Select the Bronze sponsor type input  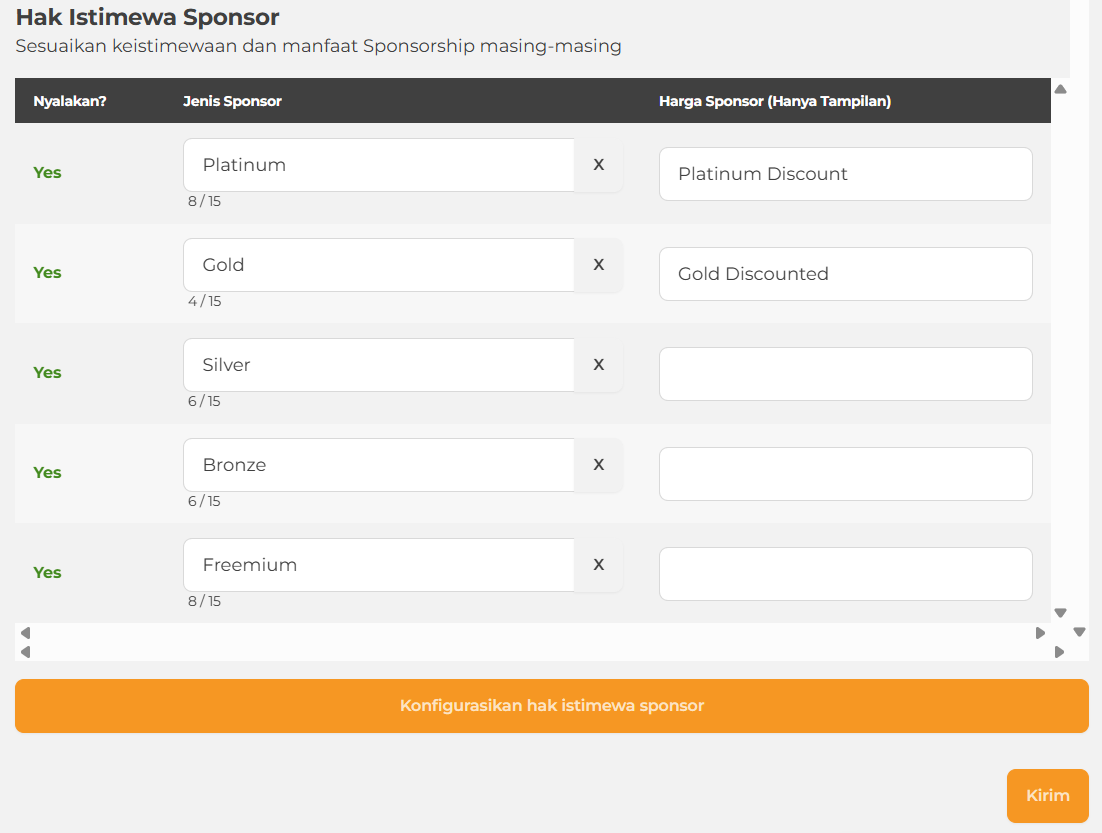coord(378,465)
